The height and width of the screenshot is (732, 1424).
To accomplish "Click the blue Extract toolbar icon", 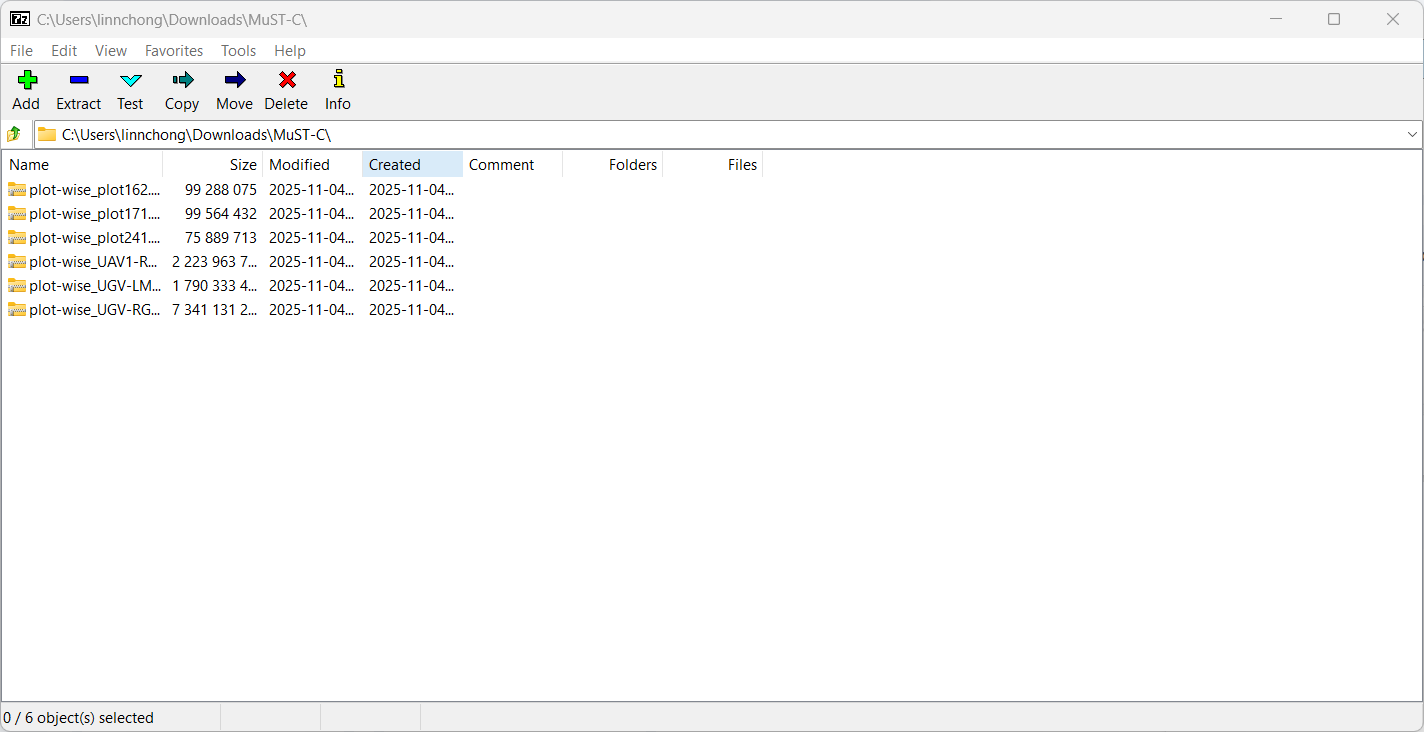I will [79, 81].
